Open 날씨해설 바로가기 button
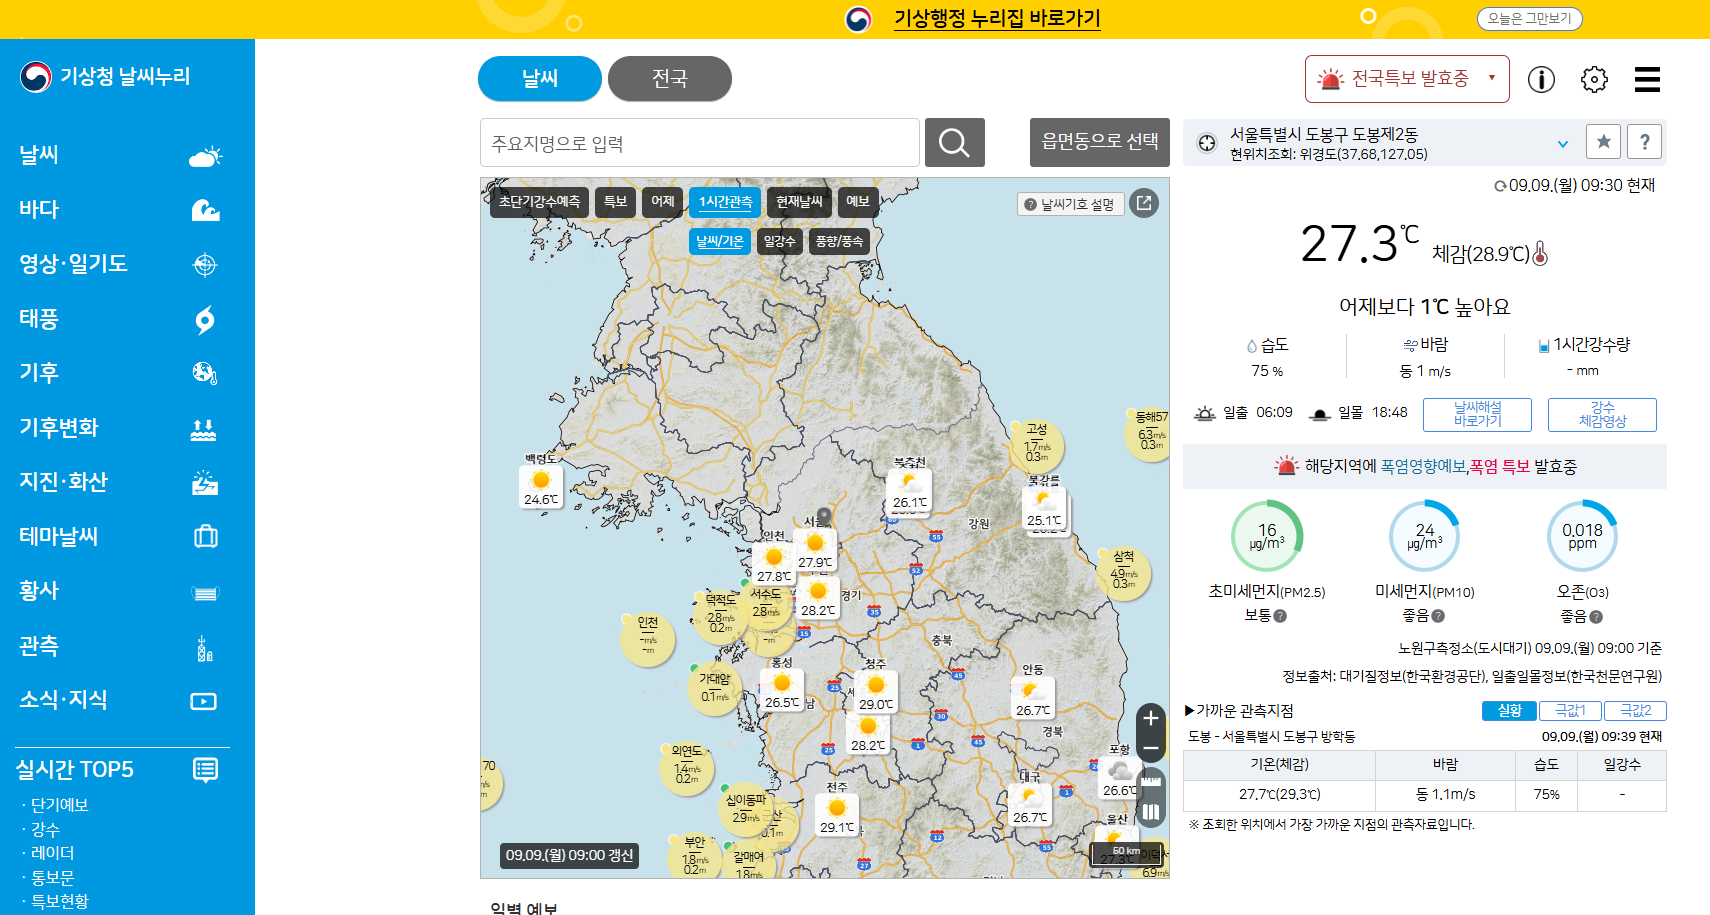 1477,414
